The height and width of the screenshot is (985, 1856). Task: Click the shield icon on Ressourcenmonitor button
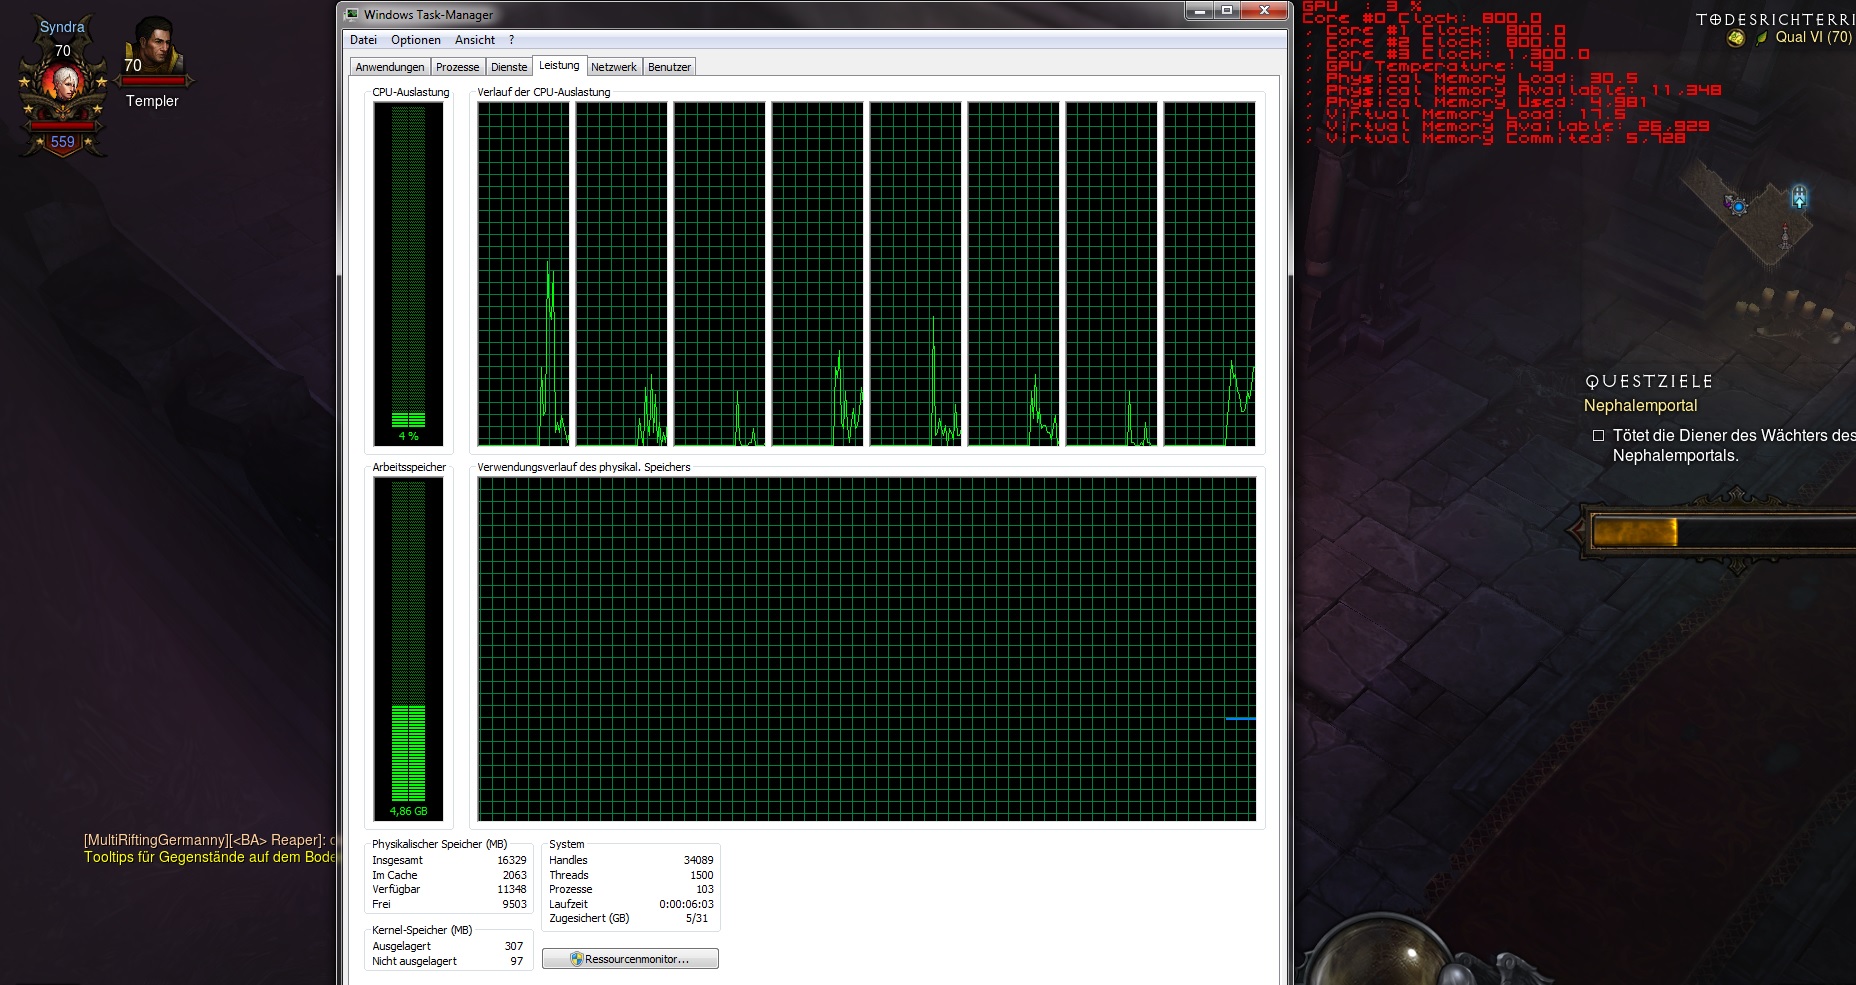point(576,959)
